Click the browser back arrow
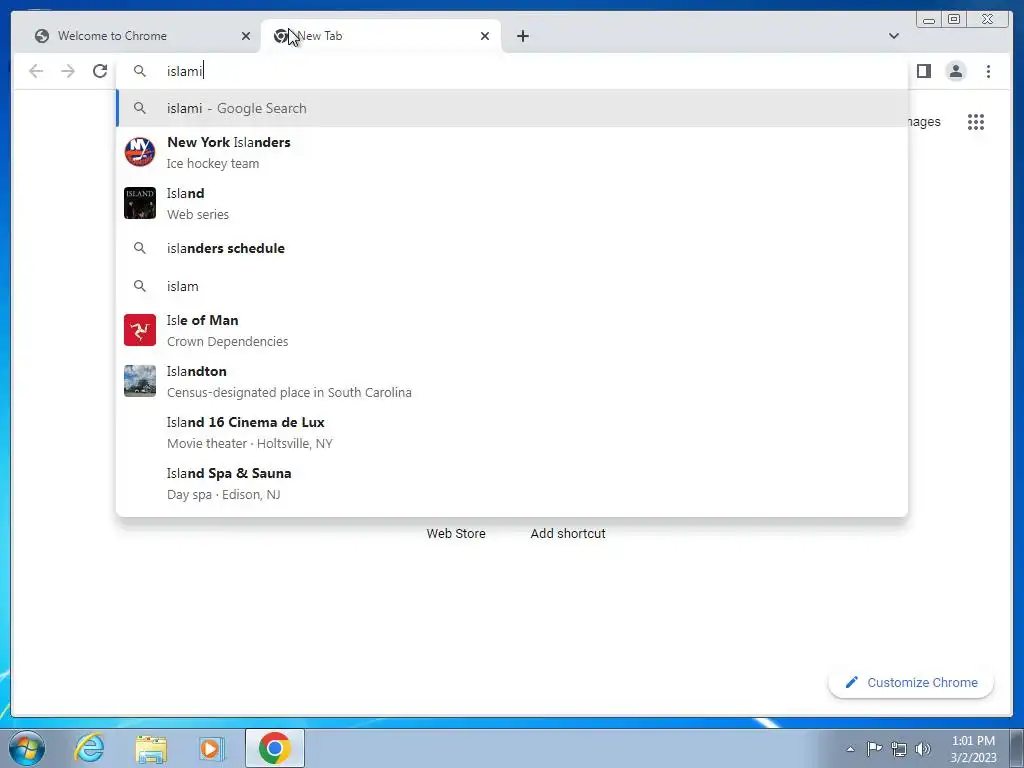Screen dimensions: 1024x768 pyautogui.click(x=36, y=71)
